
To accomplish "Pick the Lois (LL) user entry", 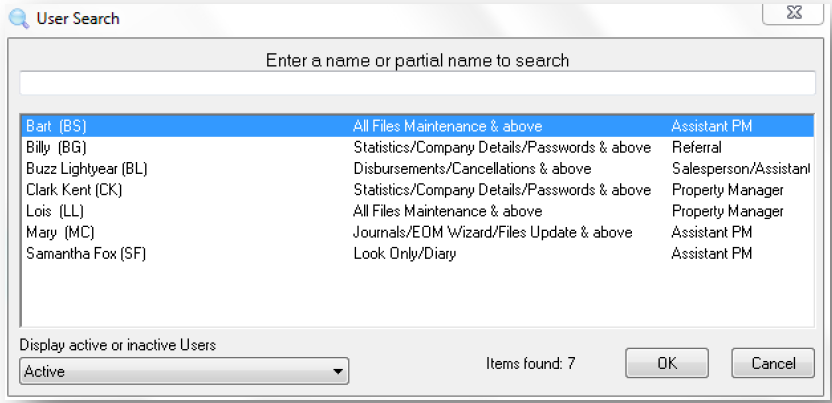I will click(x=417, y=211).
